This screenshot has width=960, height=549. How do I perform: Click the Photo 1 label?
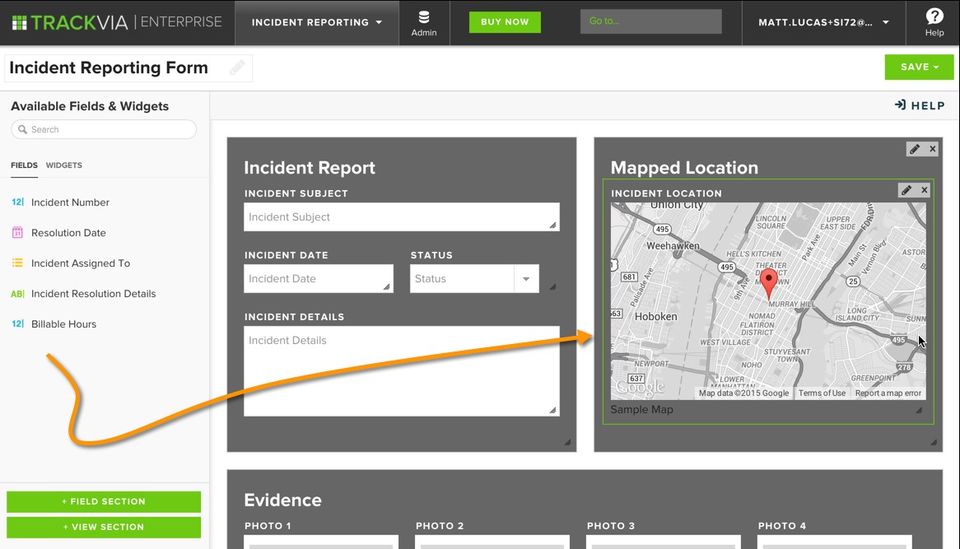(x=268, y=526)
